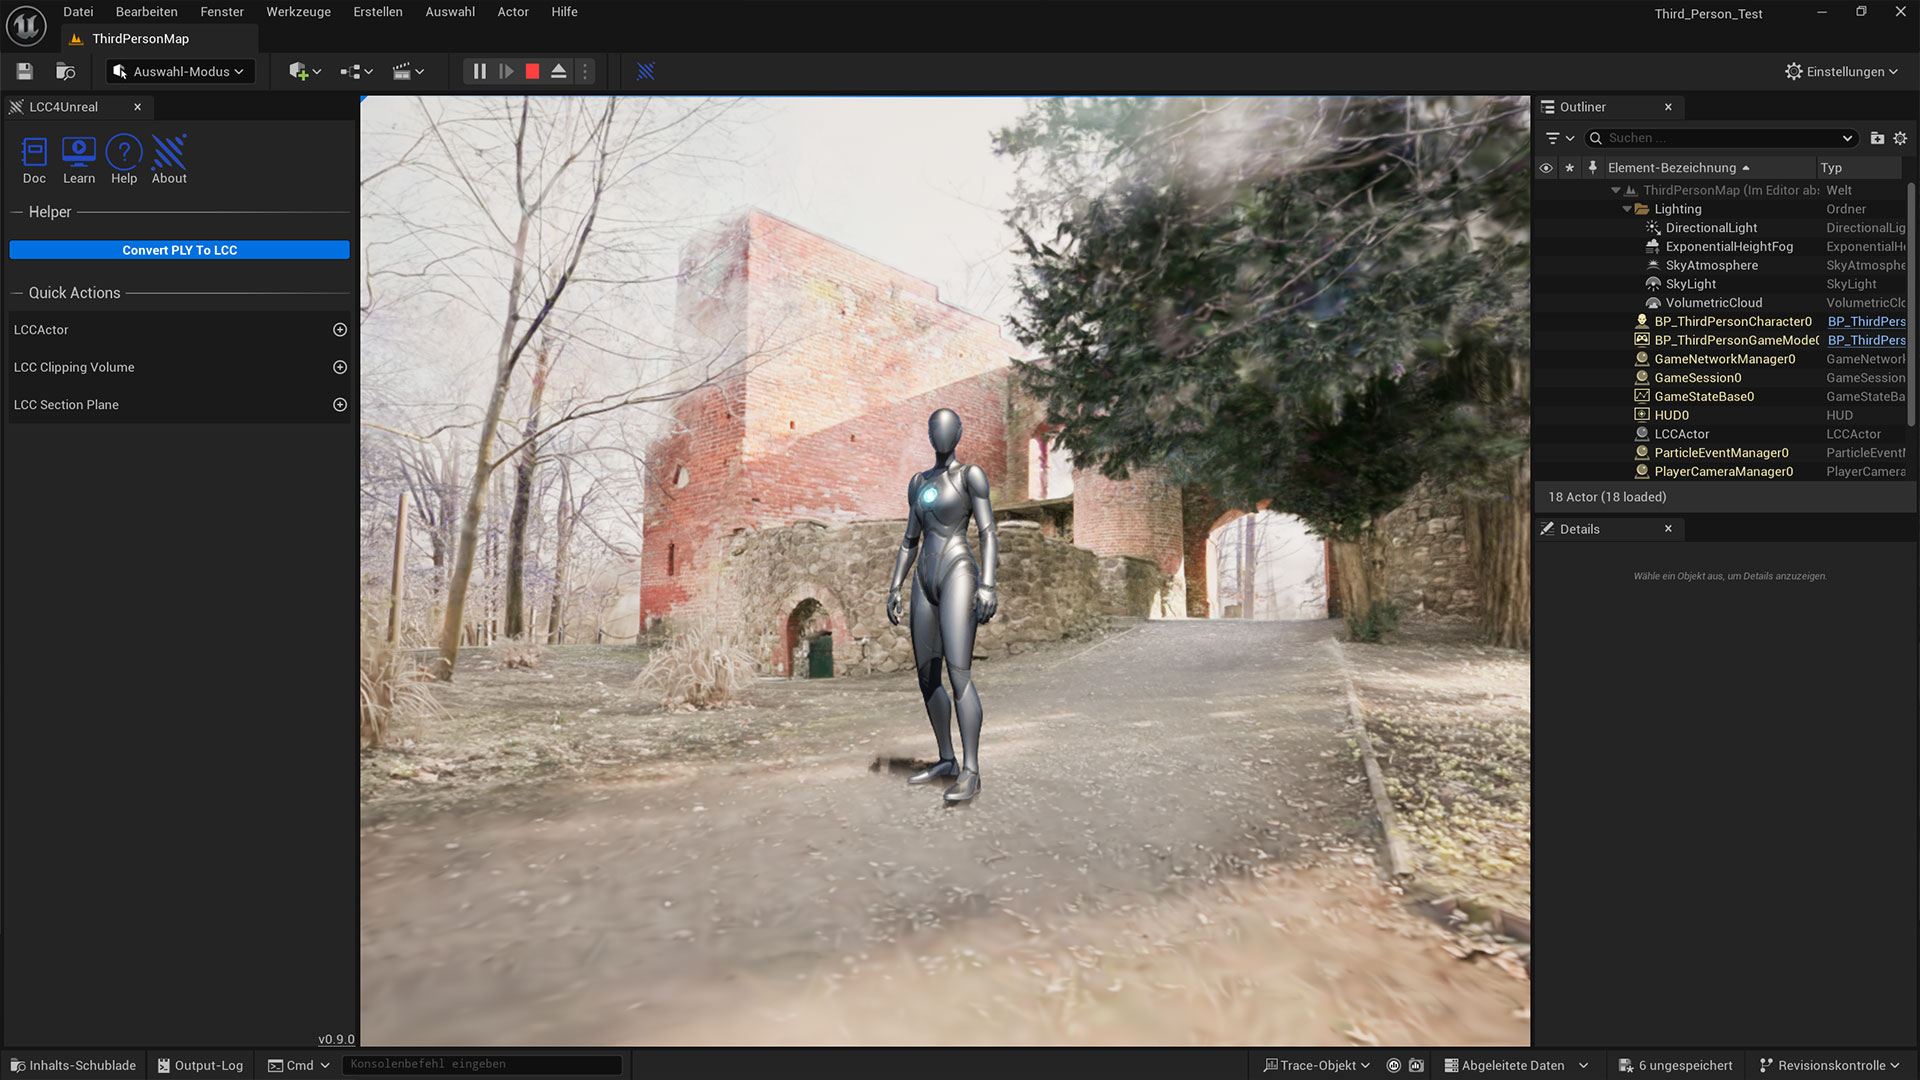
Task: Save the current level with the floppy disk icon
Action: [x=25, y=71]
